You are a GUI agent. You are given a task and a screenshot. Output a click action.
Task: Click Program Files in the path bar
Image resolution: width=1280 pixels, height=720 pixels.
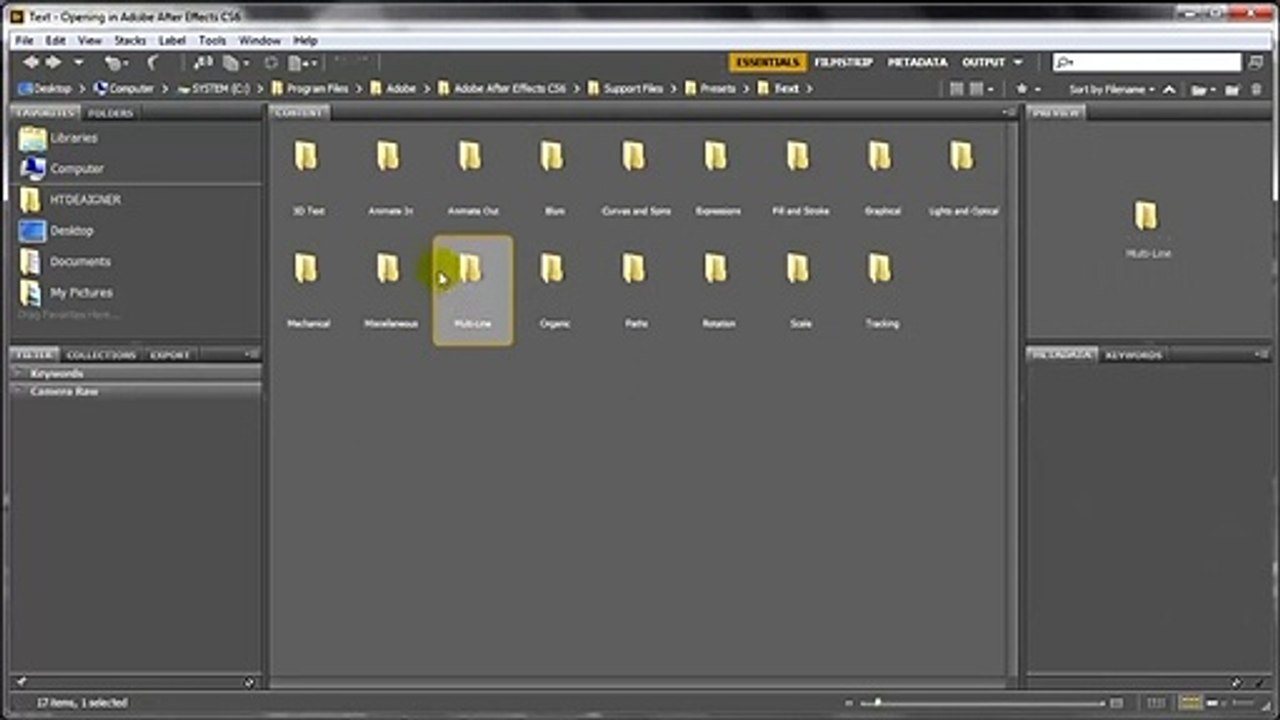point(311,89)
